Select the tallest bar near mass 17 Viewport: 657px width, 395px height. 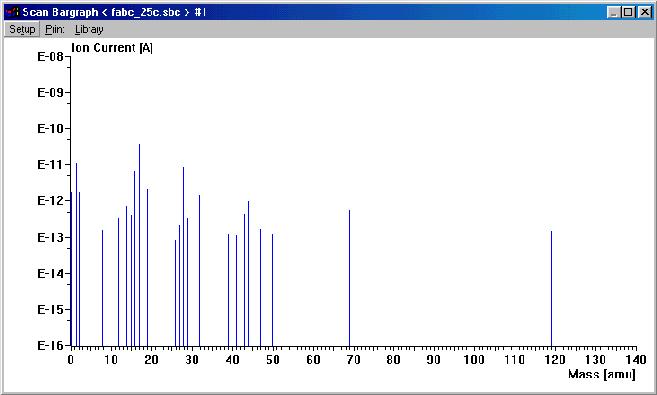tap(140, 245)
